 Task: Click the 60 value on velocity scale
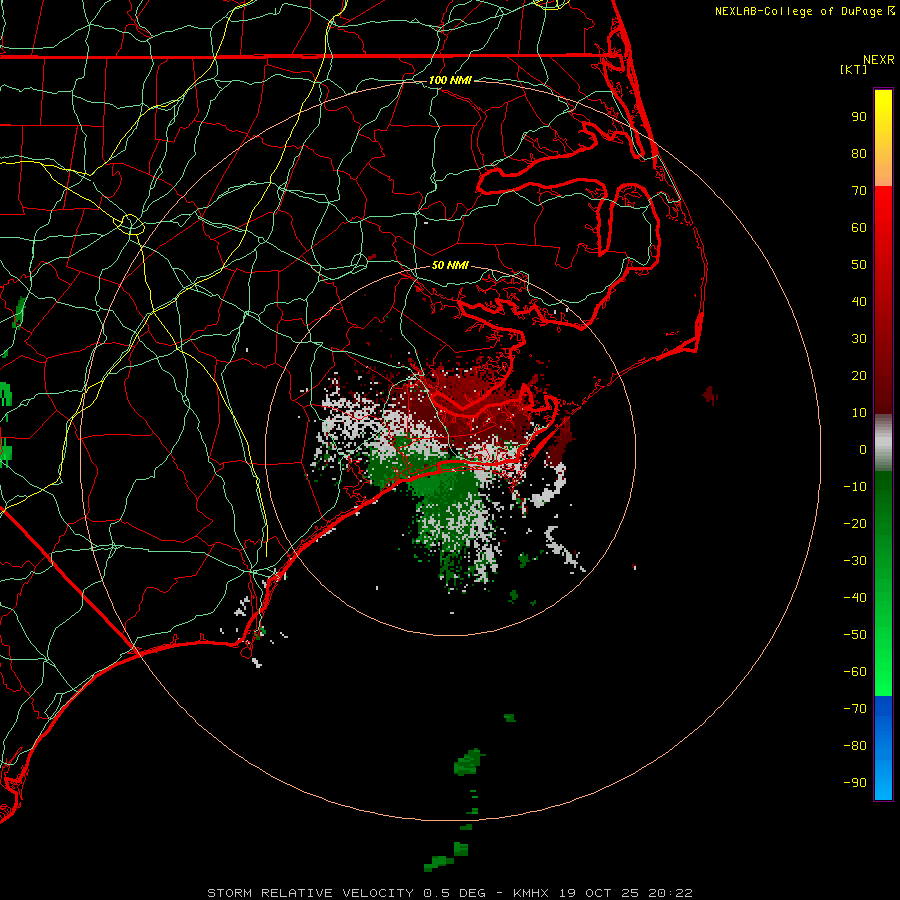click(x=859, y=227)
